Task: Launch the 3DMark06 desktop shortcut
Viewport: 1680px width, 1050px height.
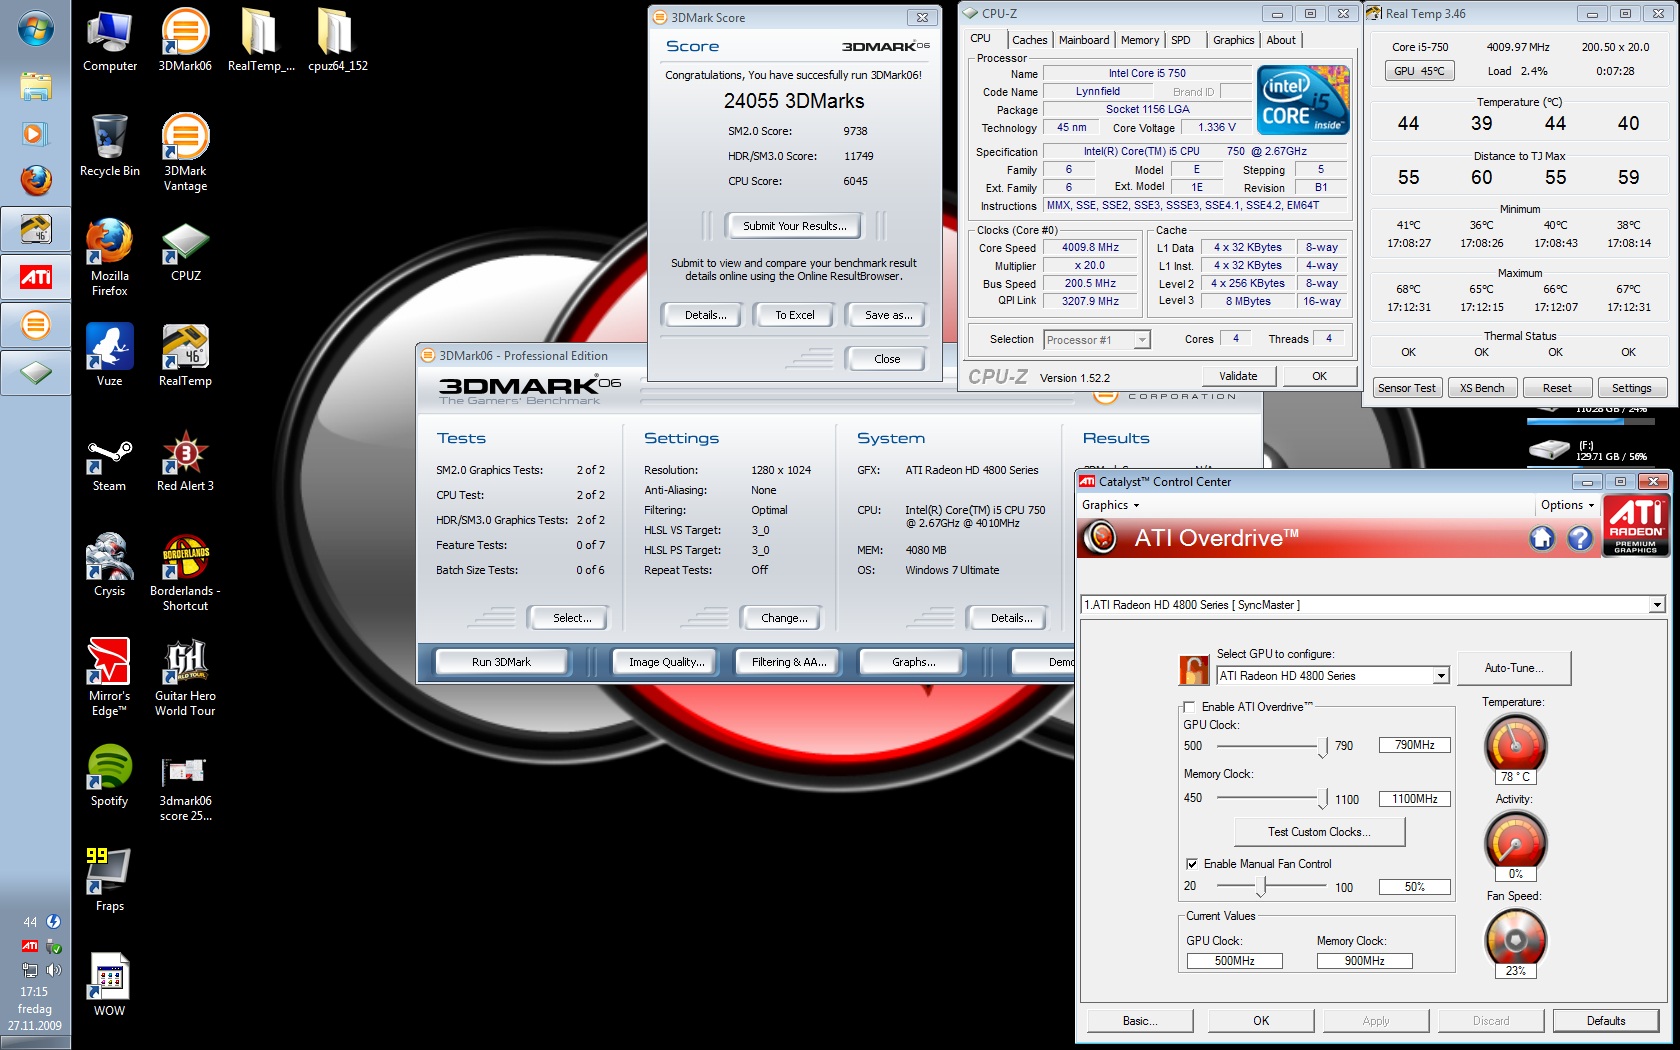Action: [185, 41]
